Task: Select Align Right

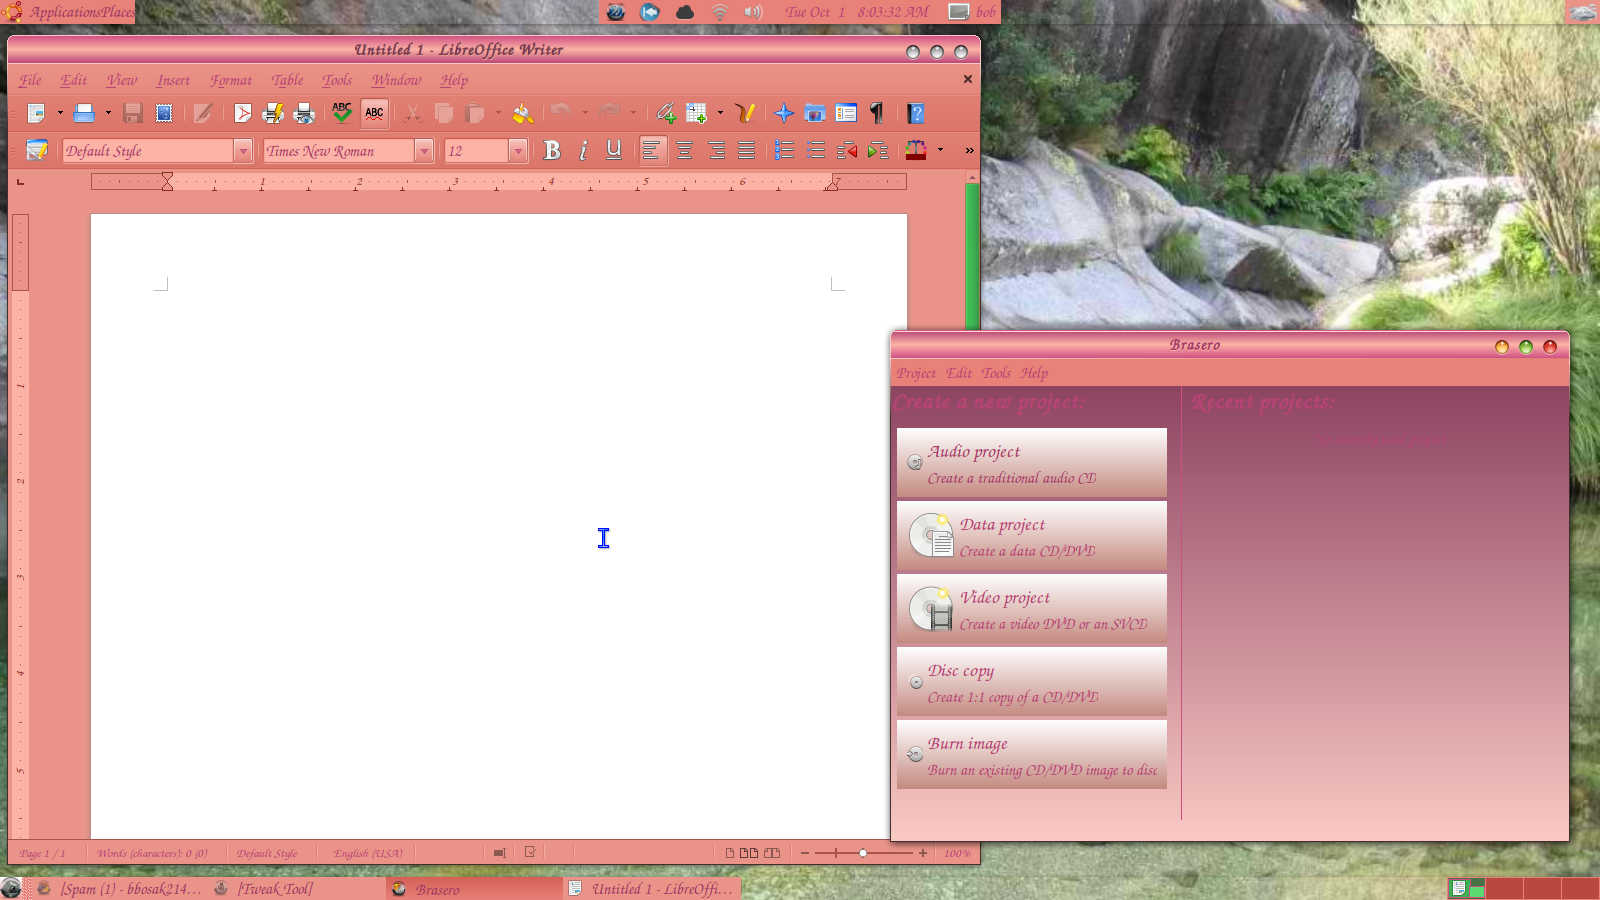Action: point(716,150)
